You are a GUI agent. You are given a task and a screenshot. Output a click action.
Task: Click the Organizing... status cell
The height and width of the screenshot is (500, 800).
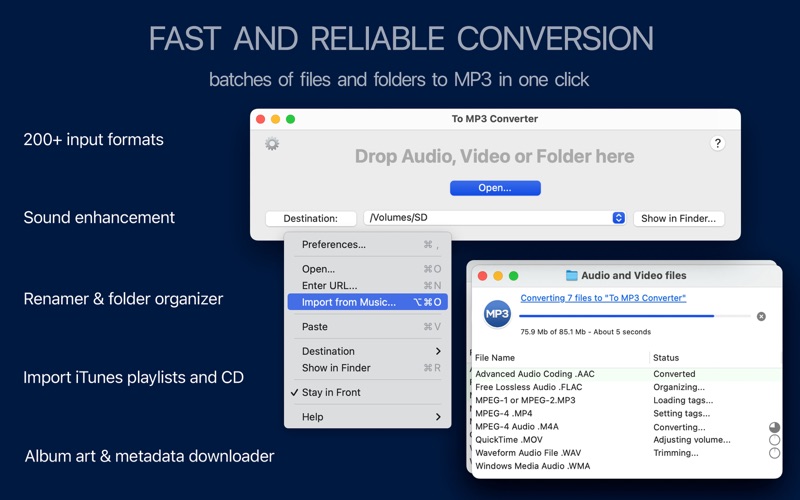[x=679, y=387]
